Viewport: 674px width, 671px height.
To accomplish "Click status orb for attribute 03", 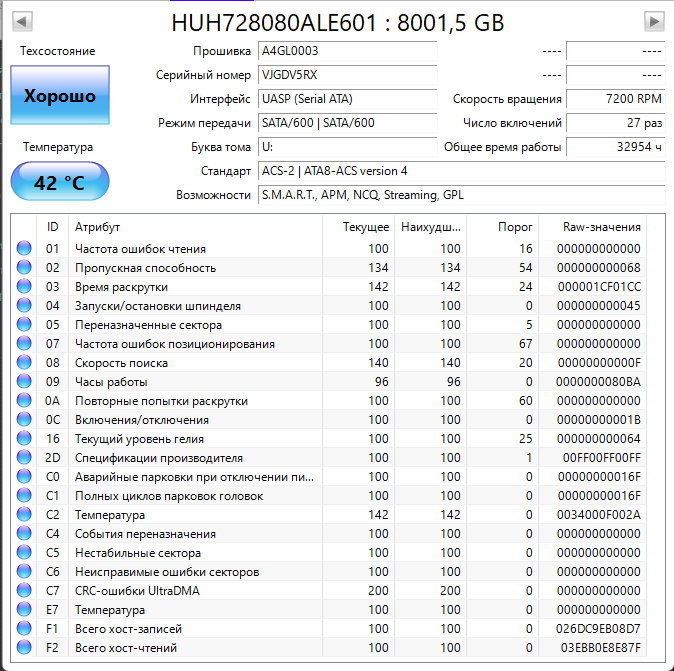I will tap(24, 286).
